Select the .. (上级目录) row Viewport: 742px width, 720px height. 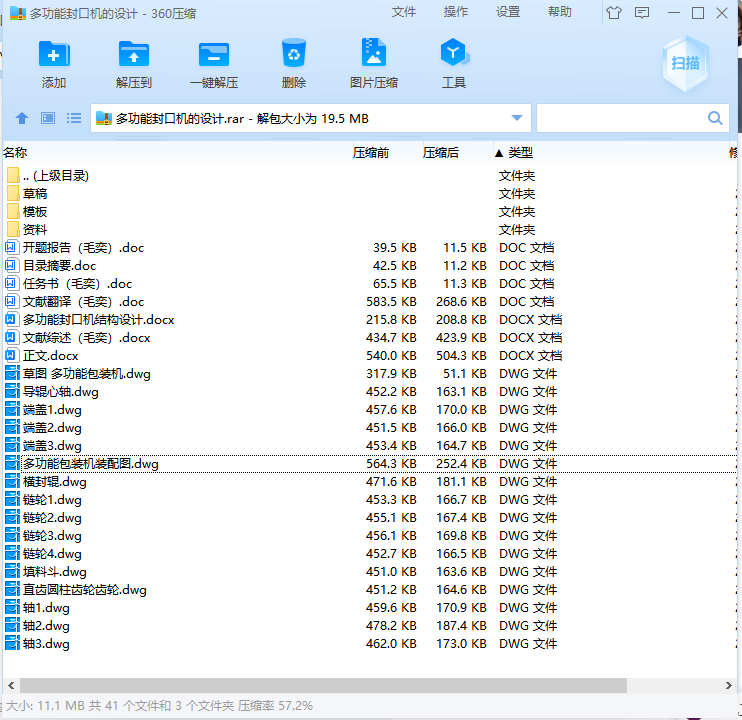tap(370, 176)
